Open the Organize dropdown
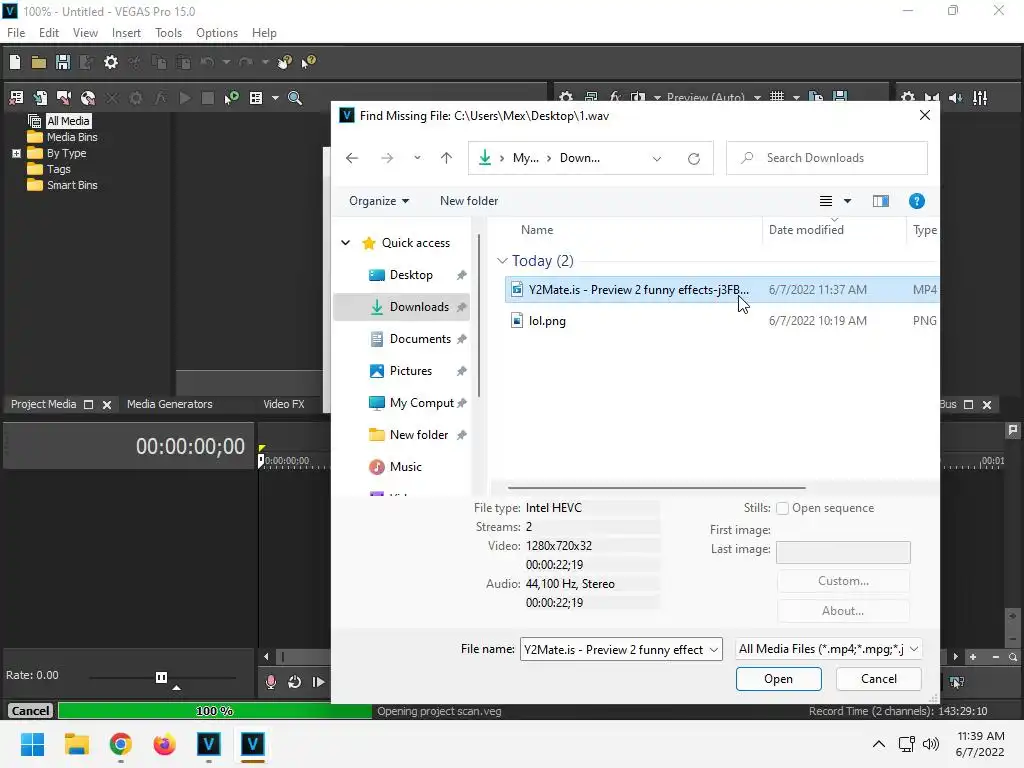The height and width of the screenshot is (768, 1024). tap(379, 201)
